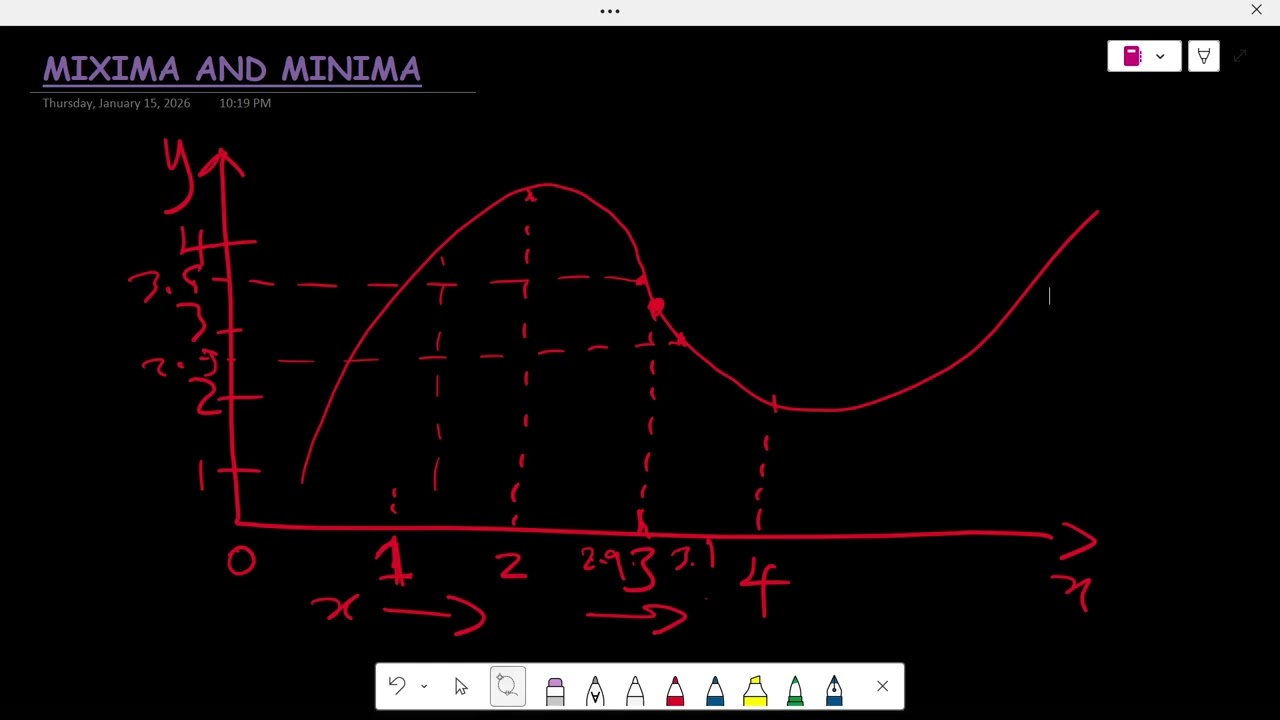Pick the dark blue pen
This screenshot has height=720, width=1280.
click(x=715, y=690)
